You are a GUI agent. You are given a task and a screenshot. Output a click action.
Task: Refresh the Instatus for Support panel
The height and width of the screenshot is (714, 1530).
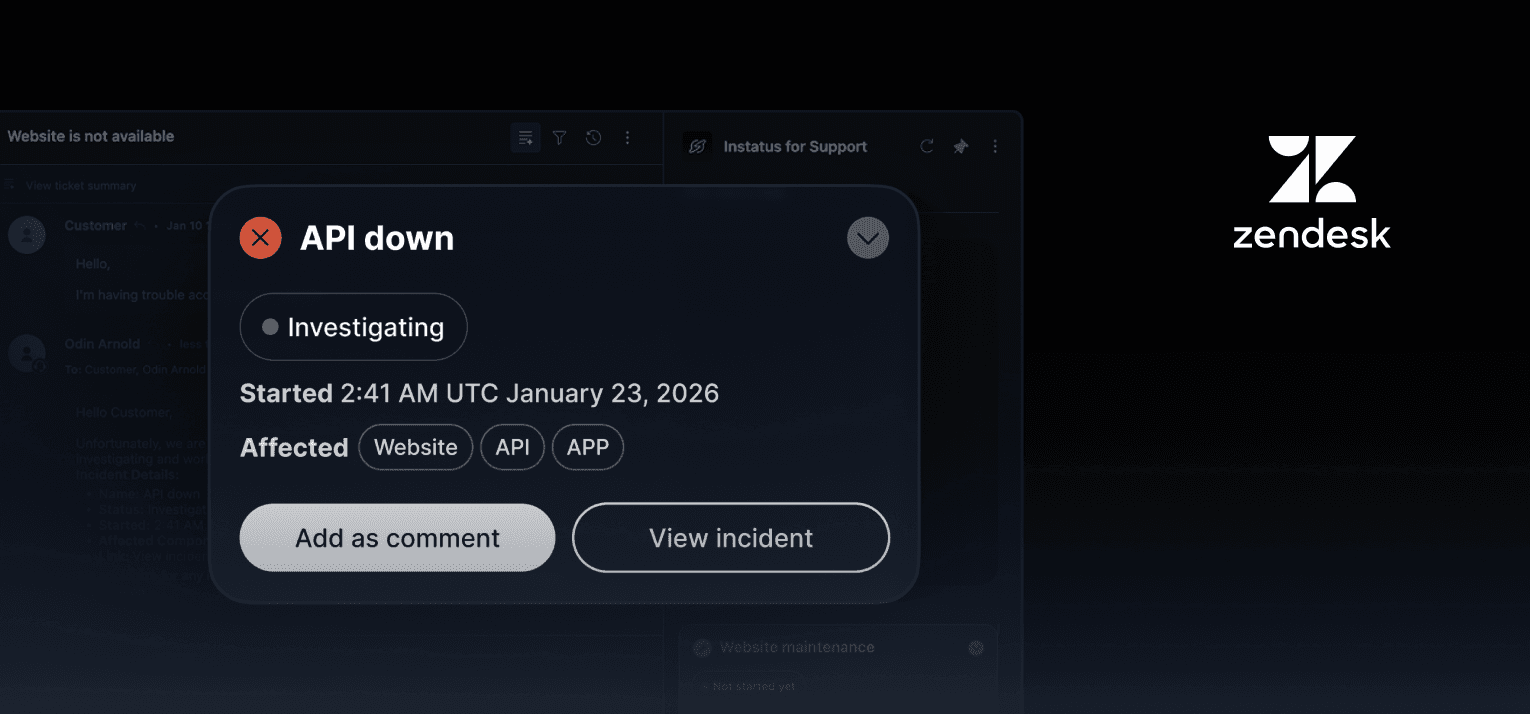927,146
